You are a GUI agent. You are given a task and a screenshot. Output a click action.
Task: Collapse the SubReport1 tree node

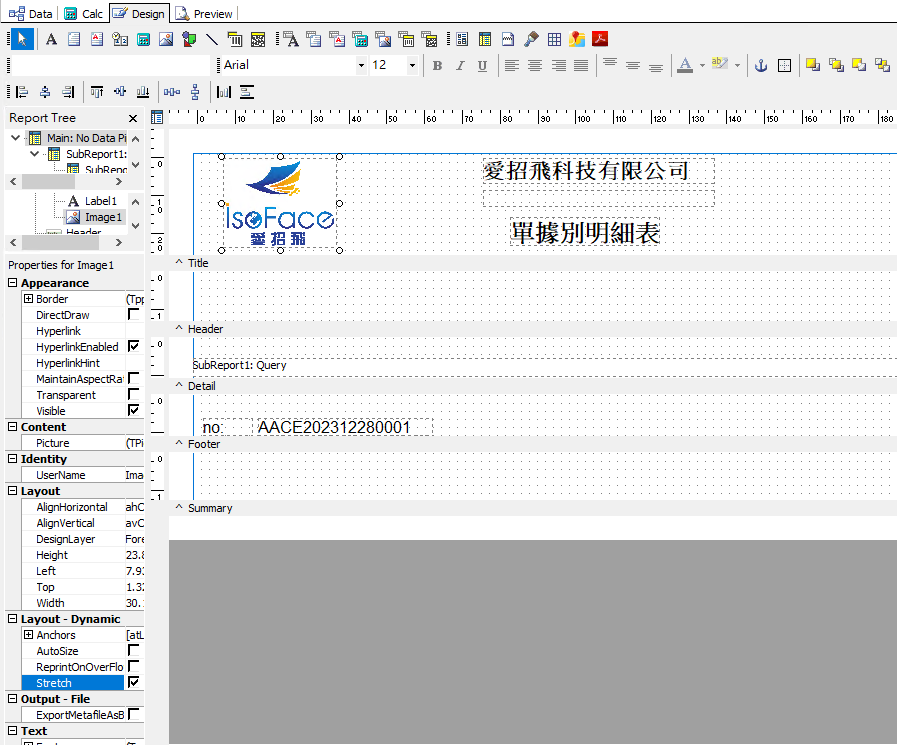[34, 154]
